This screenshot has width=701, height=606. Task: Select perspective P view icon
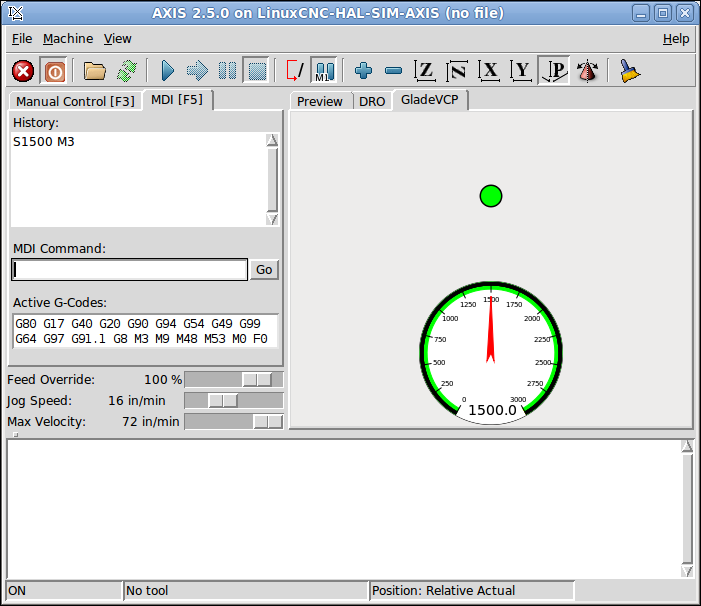click(x=554, y=71)
